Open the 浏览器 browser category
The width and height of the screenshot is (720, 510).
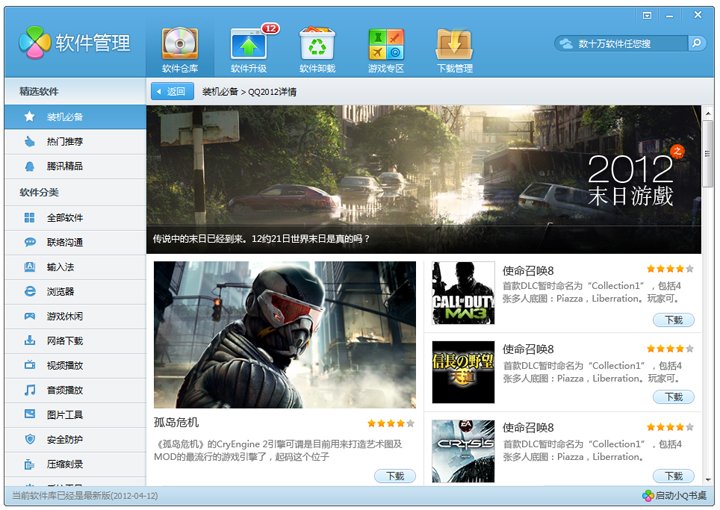coord(60,292)
